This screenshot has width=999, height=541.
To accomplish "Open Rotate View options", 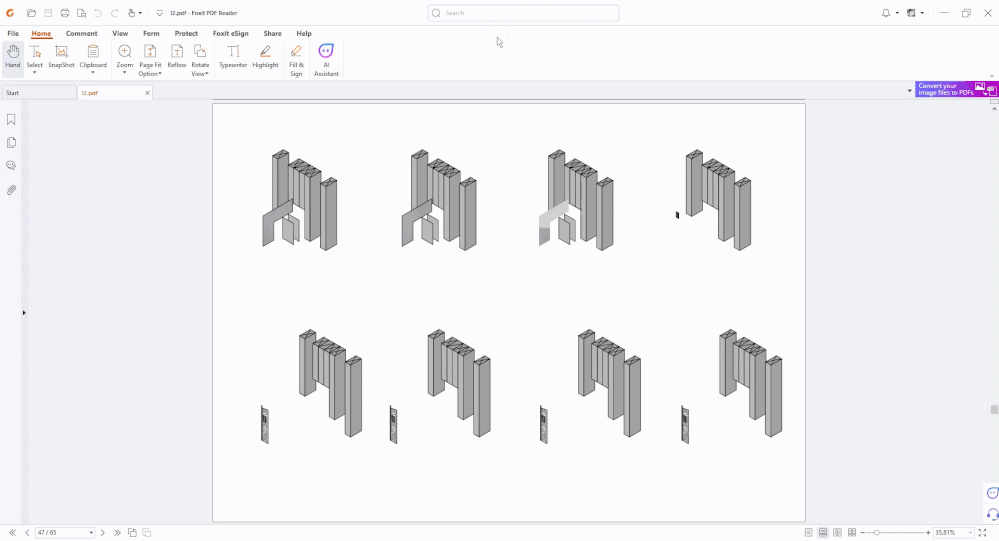I will (x=200, y=61).
